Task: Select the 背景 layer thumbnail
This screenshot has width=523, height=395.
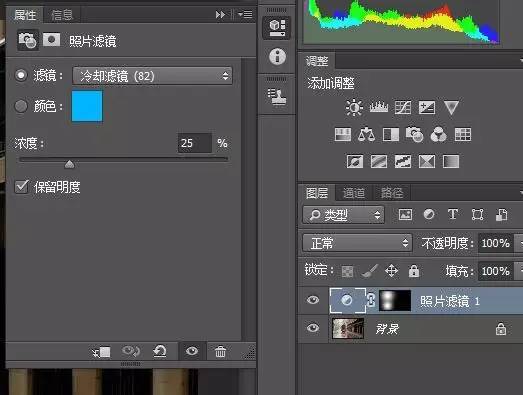Action: 348,328
